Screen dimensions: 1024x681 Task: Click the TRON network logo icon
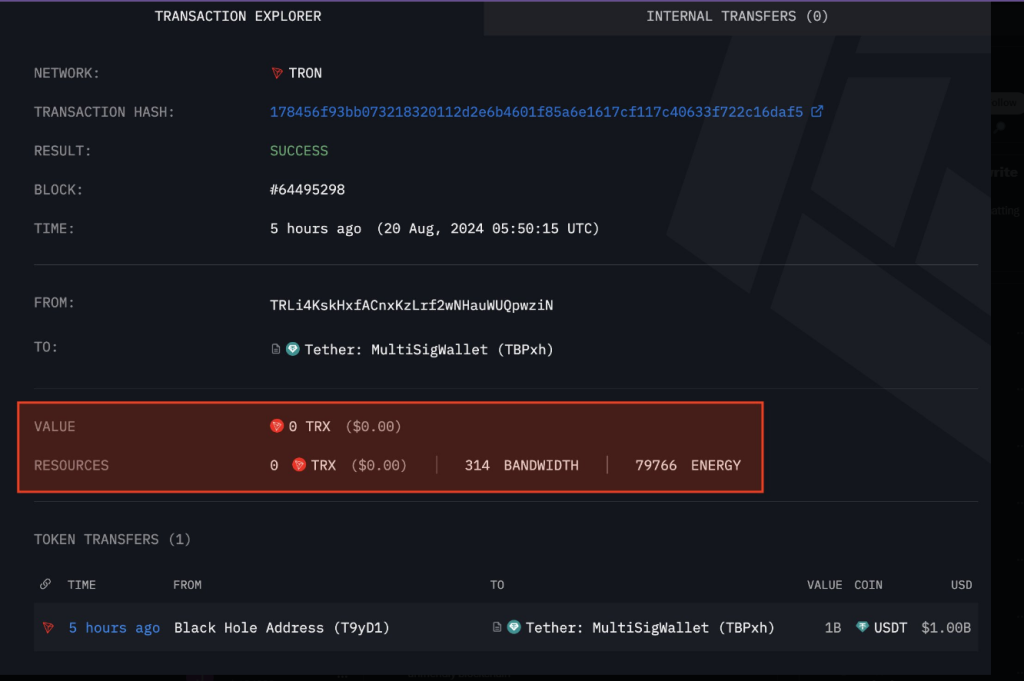click(x=277, y=73)
